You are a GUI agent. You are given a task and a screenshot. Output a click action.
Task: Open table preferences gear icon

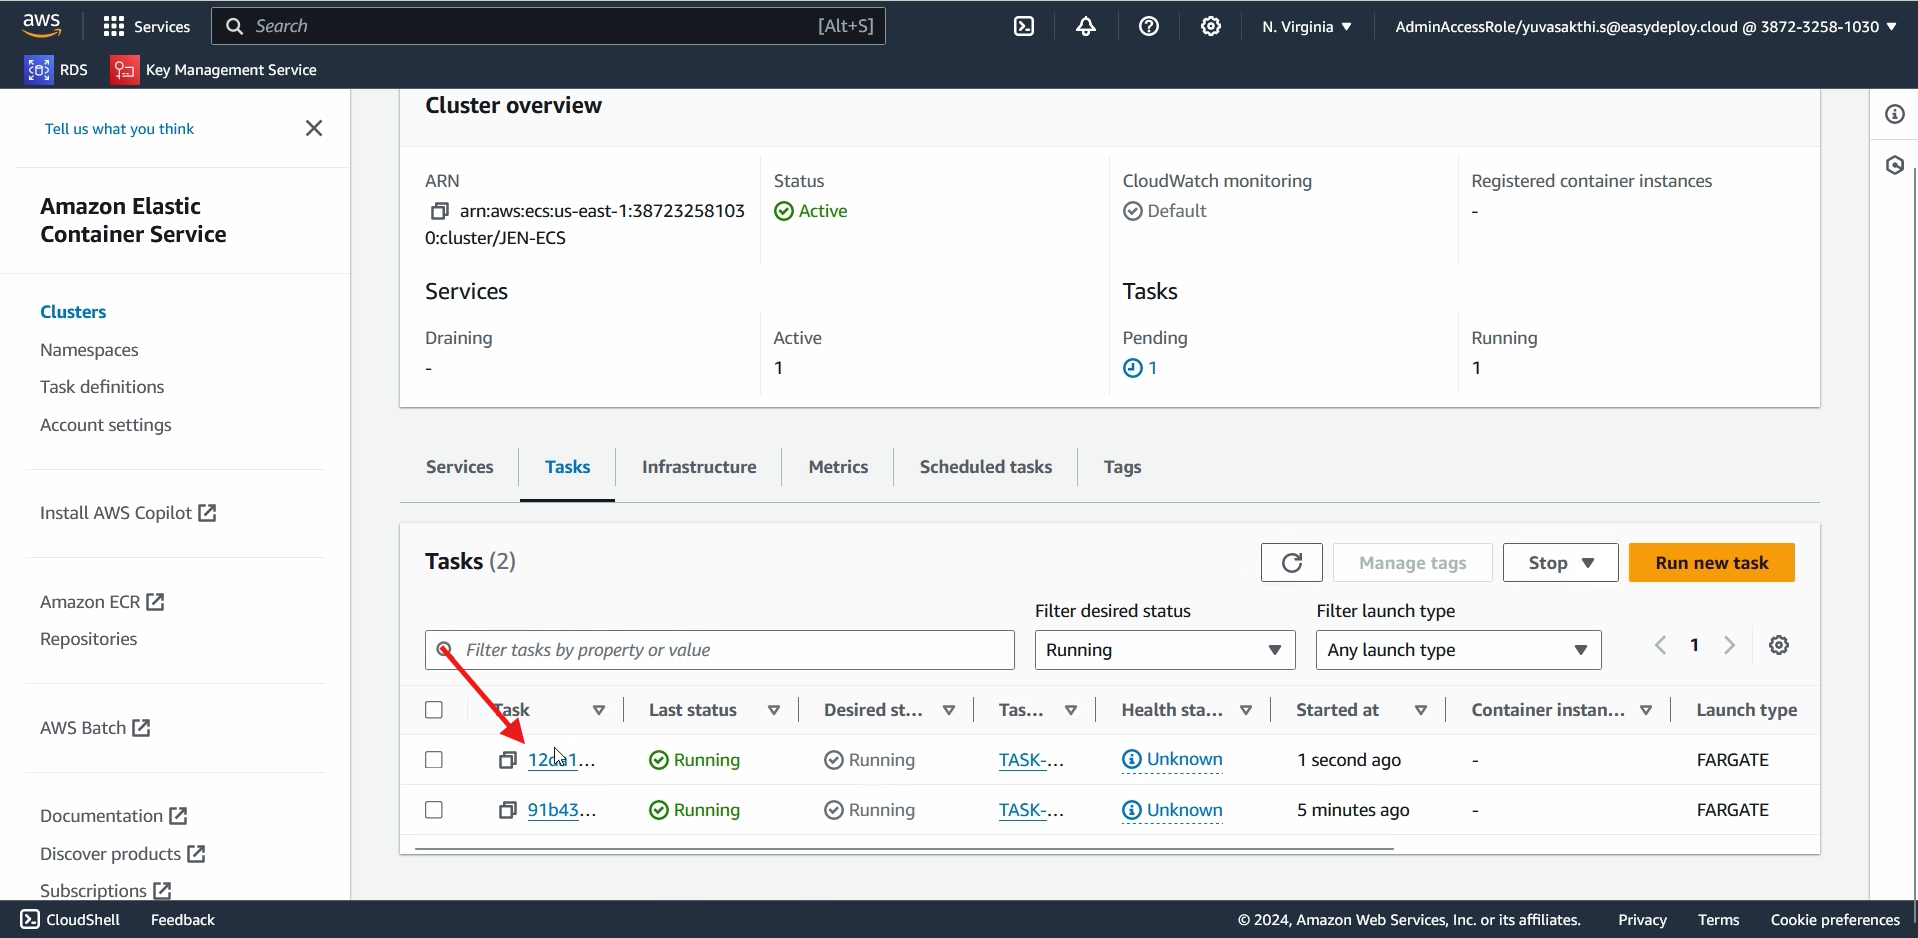point(1778,645)
